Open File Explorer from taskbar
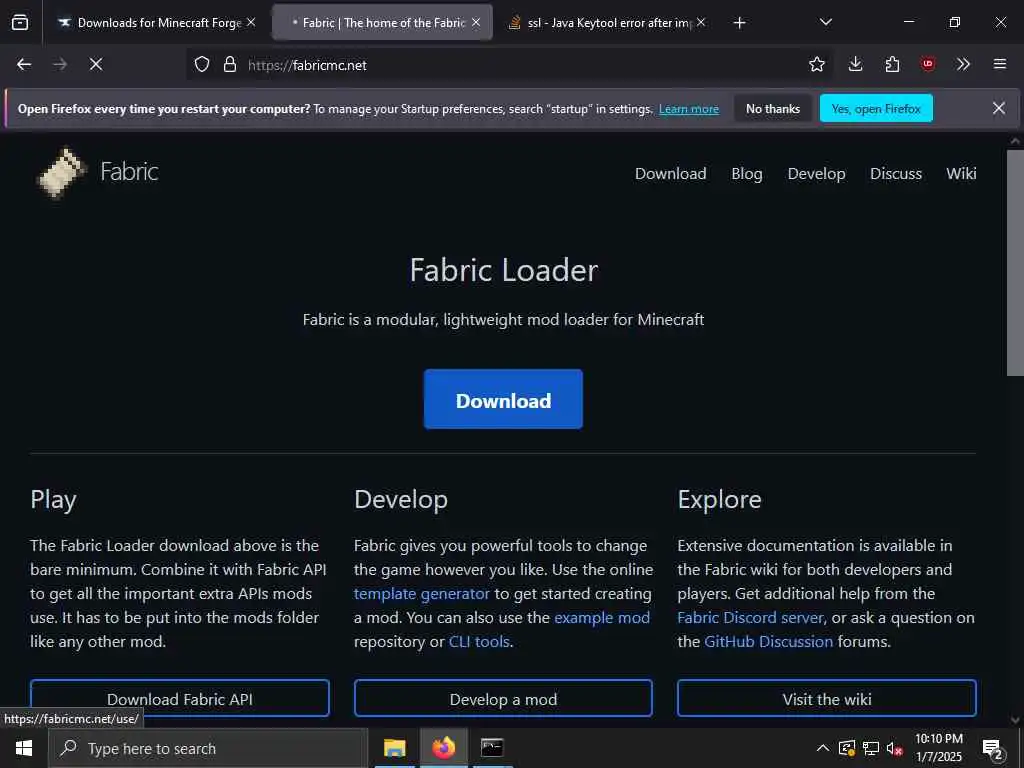1024x768 pixels. [x=394, y=748]
